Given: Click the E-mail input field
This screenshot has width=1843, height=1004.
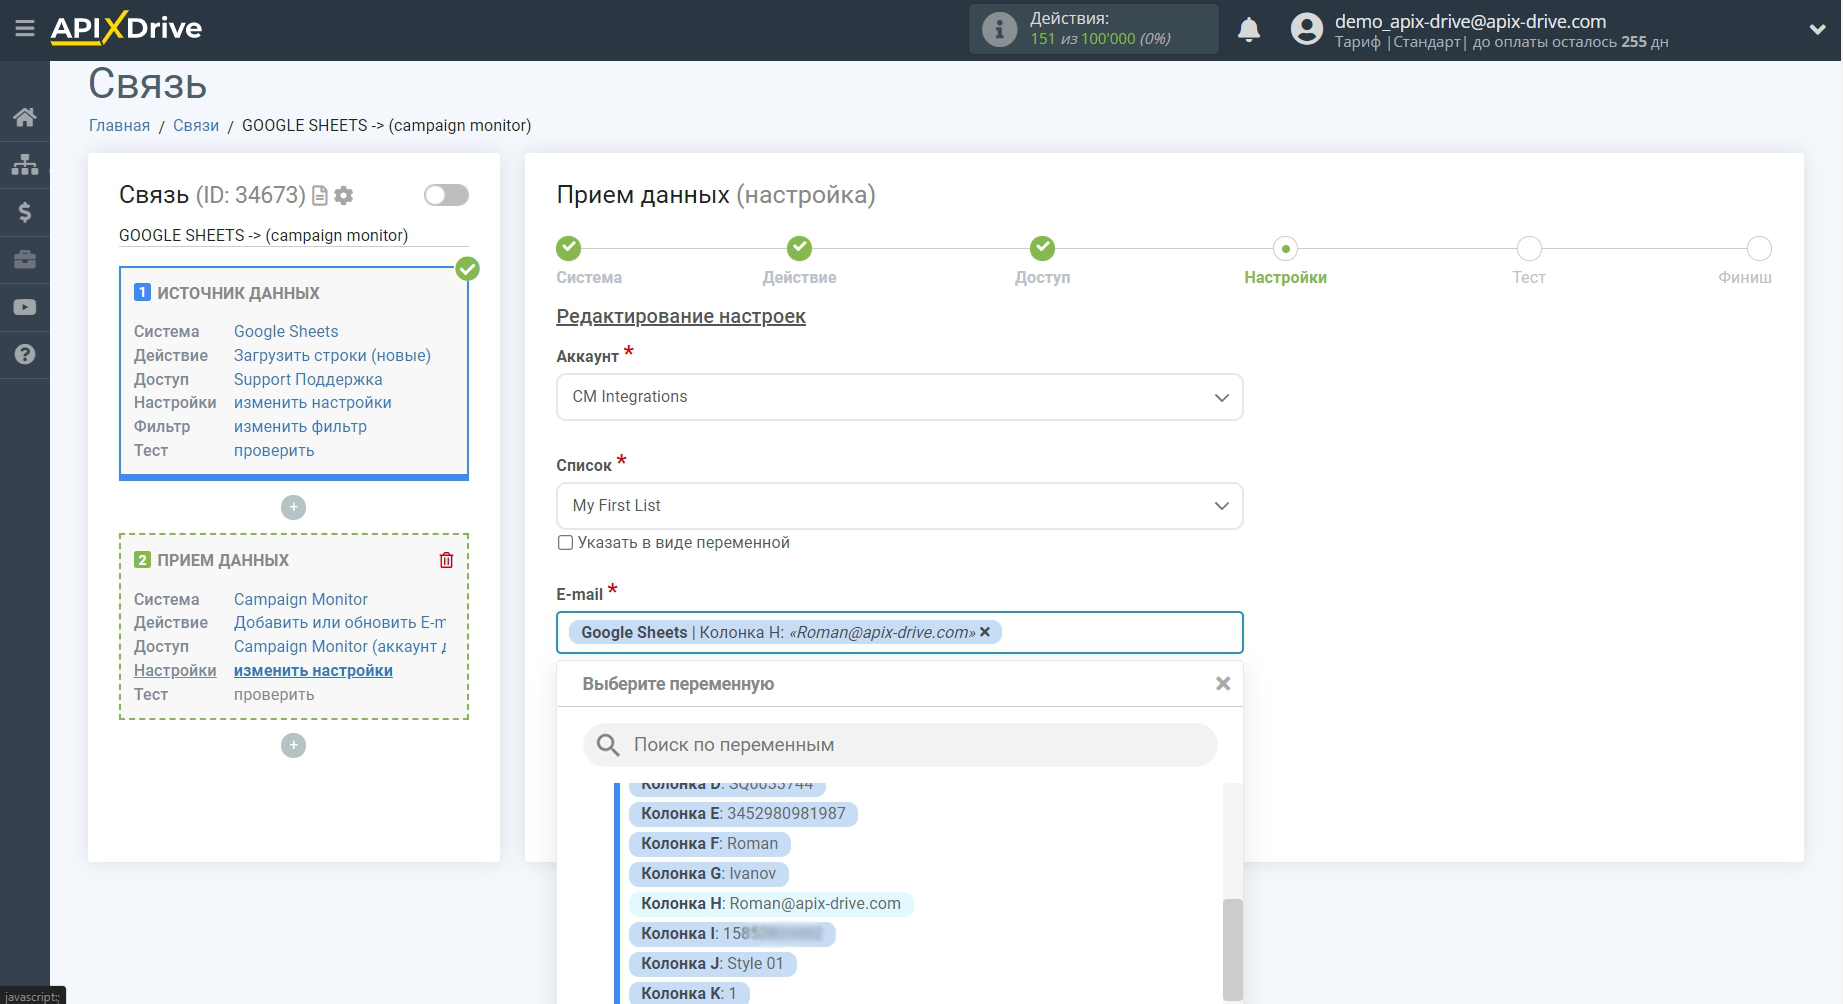Looking at the screenshot, I should [x=899, y=632].
